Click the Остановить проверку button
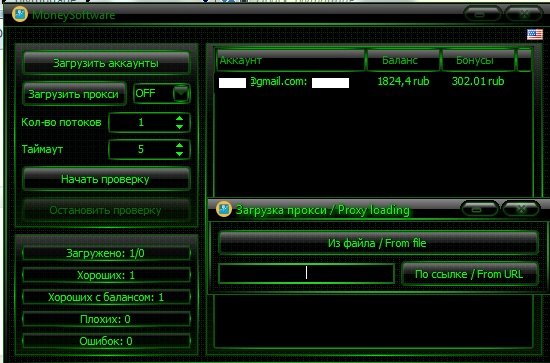 [x=106, y=210]
